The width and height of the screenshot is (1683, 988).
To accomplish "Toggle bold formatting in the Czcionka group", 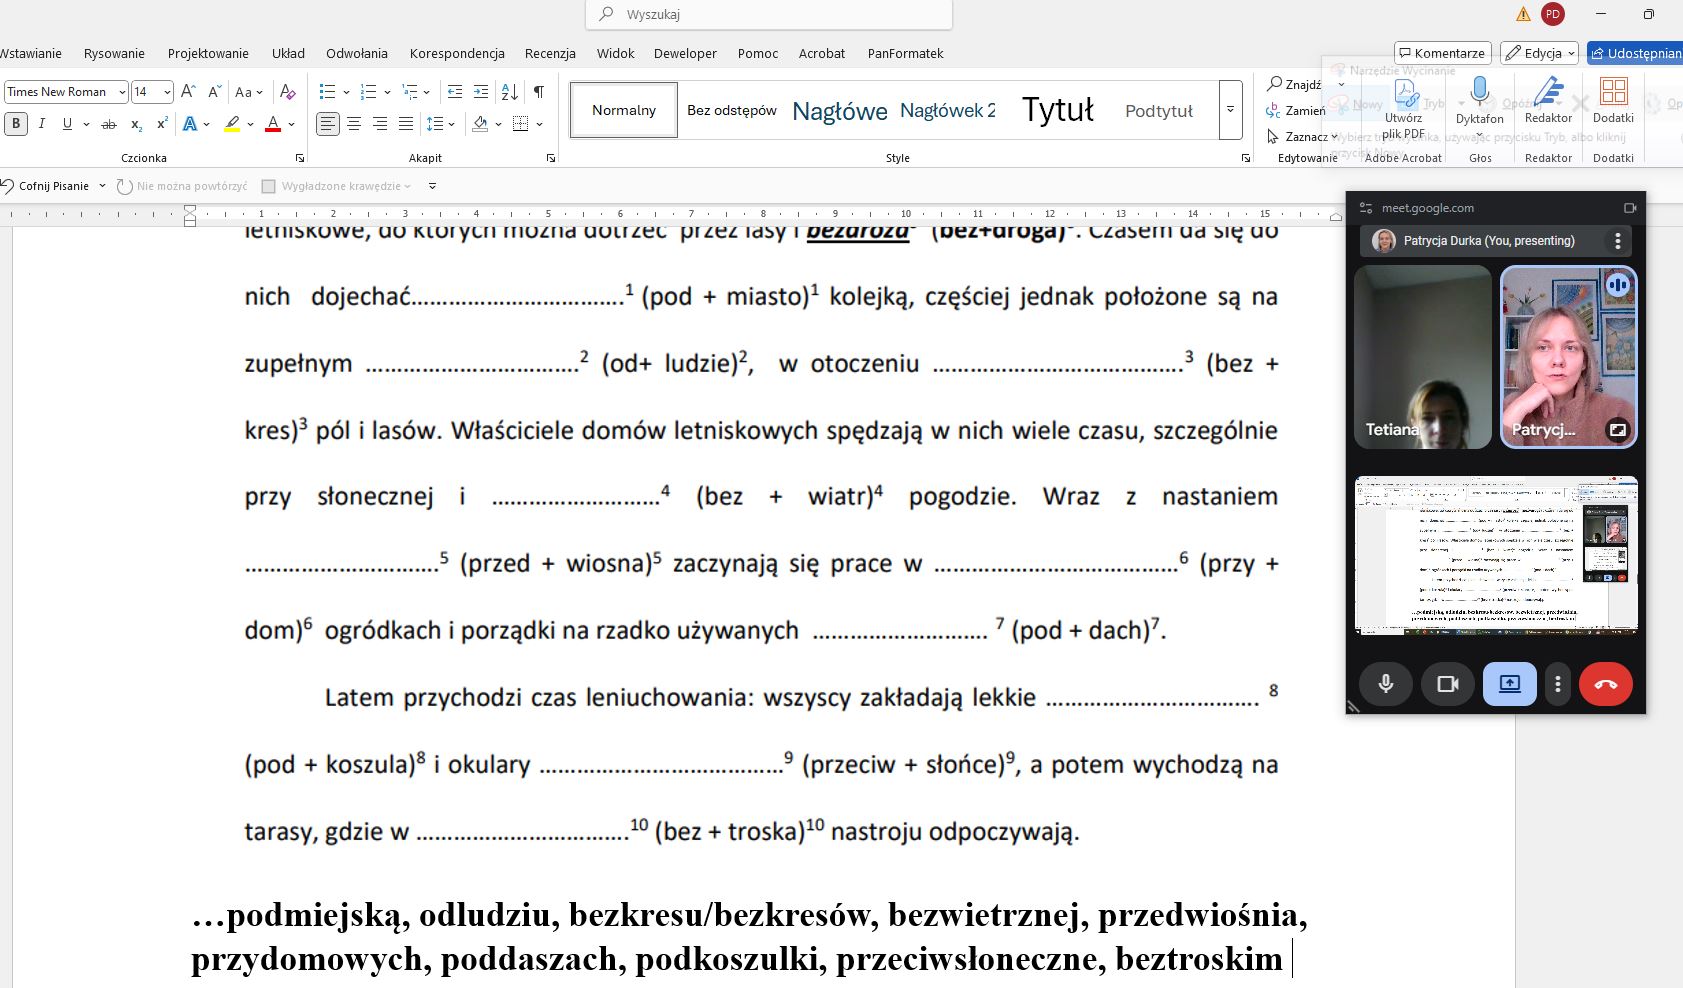I will tap(16, 124).
